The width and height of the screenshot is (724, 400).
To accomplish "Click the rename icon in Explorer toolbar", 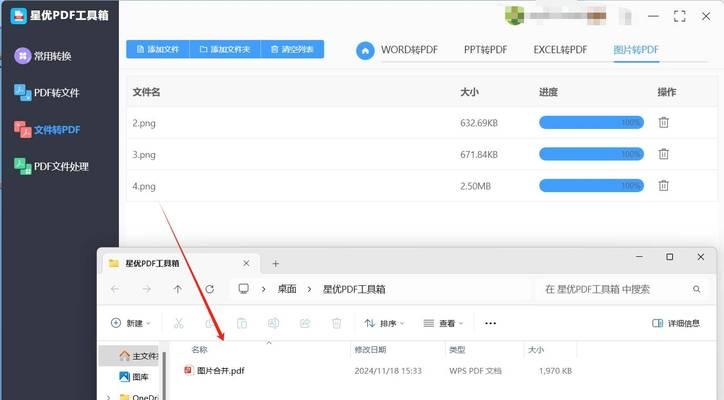I will coord(273,323).
